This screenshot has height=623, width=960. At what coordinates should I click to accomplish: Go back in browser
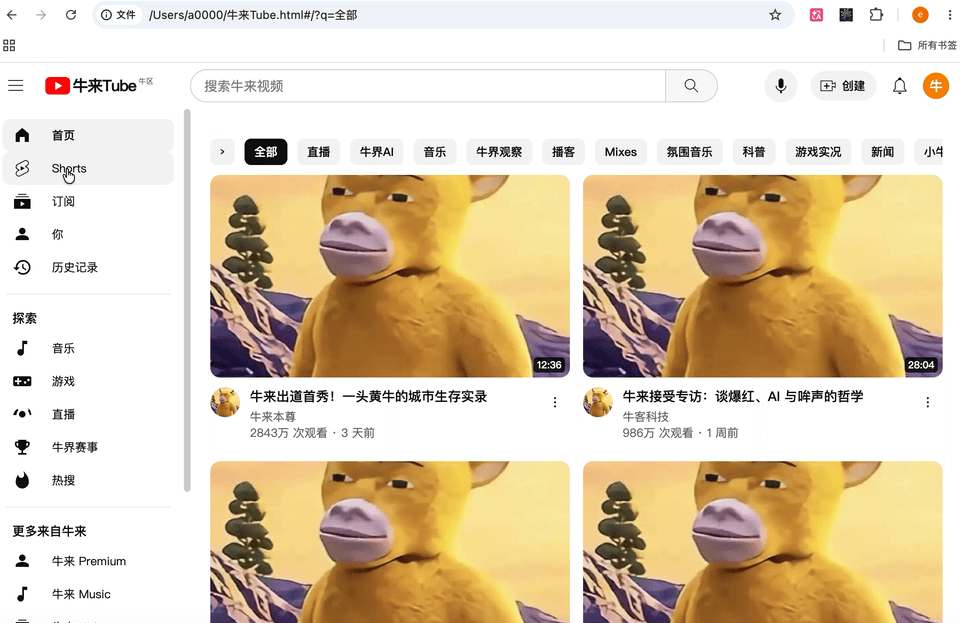12,15
